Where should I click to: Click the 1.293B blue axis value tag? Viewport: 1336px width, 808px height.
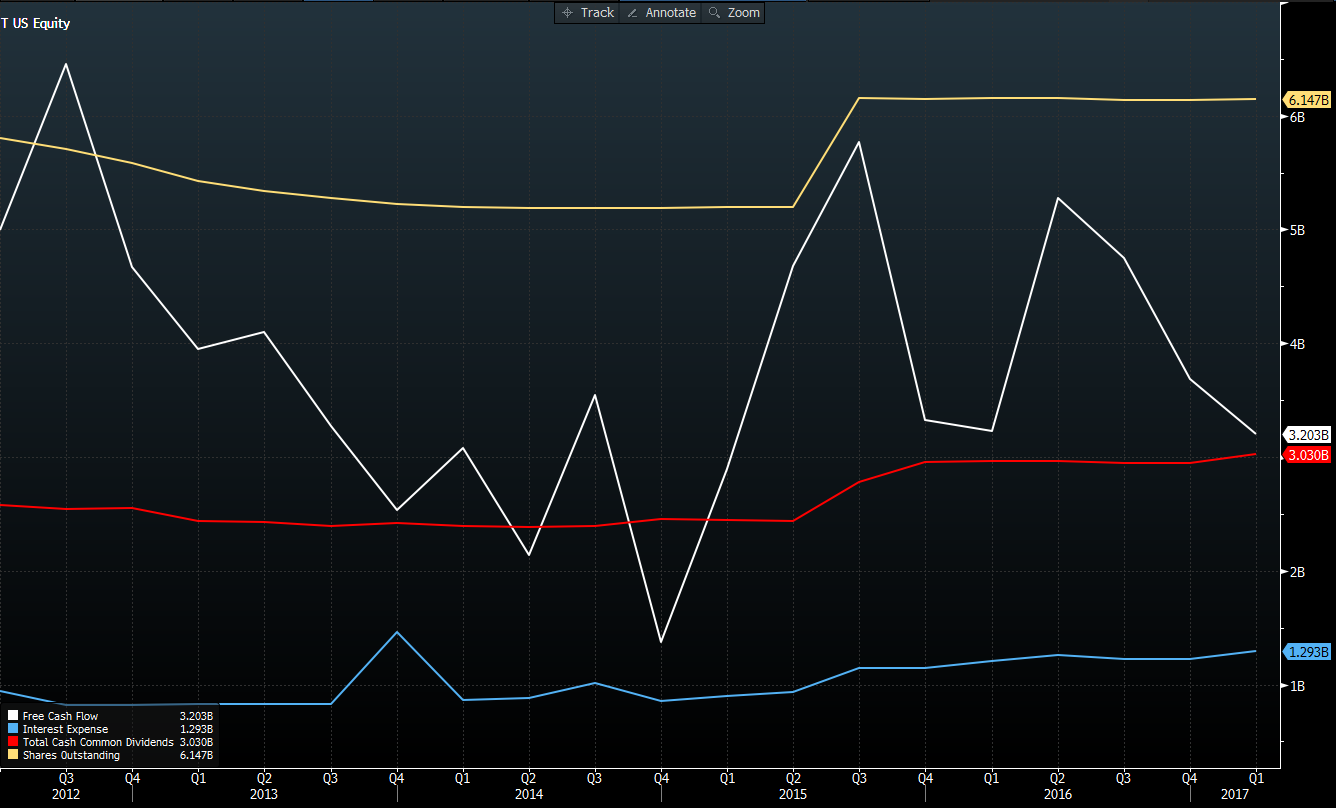coord(1308,652)
